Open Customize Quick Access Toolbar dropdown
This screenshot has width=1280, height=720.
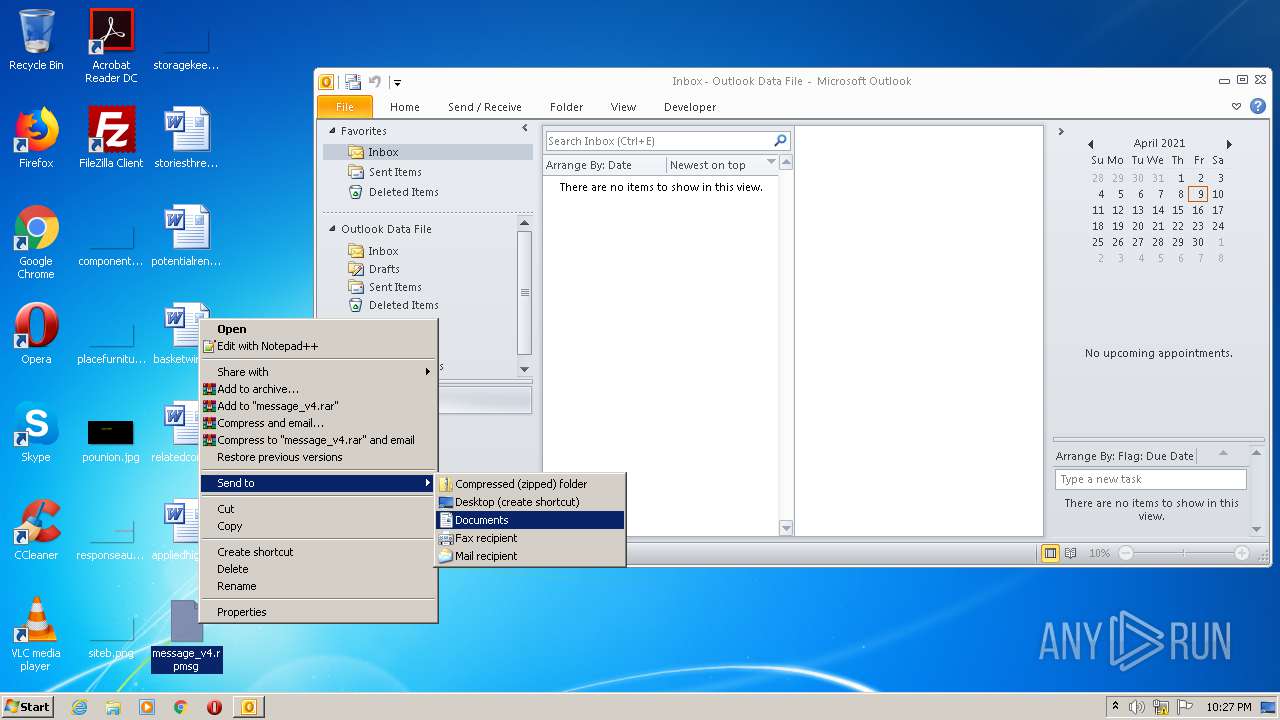[x=397, y=82]
